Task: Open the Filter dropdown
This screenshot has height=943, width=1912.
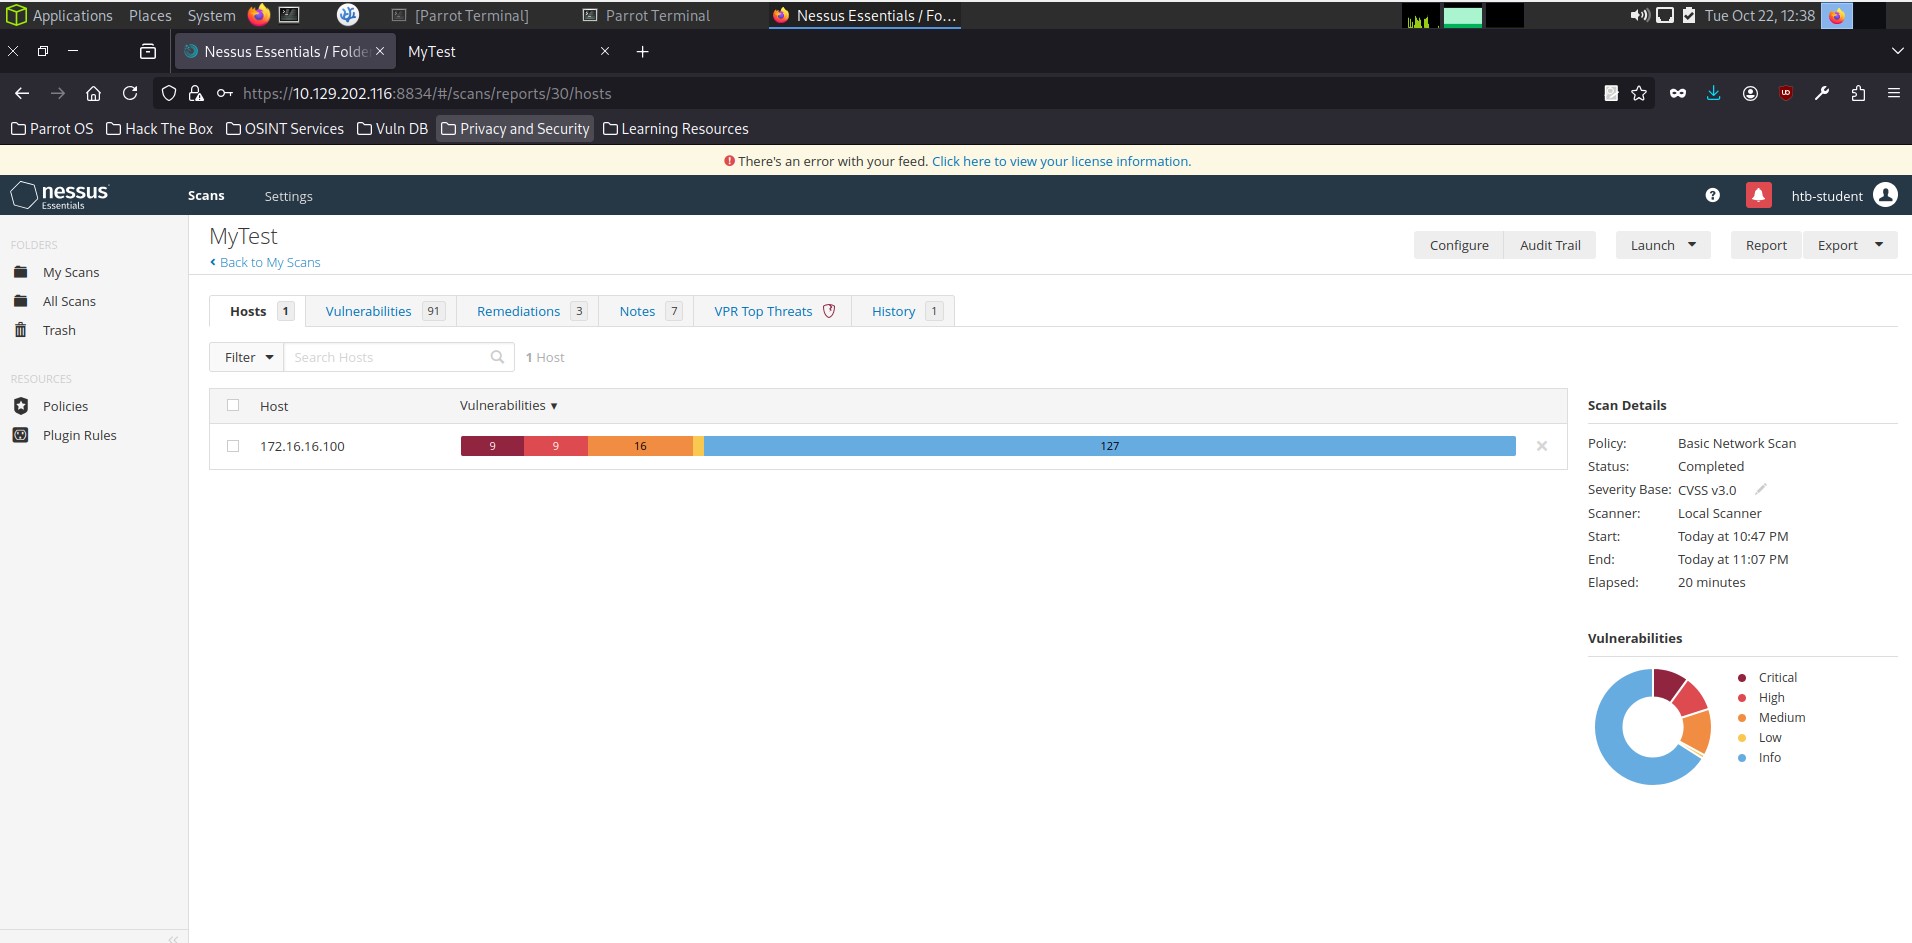Action: pos(247,357)
